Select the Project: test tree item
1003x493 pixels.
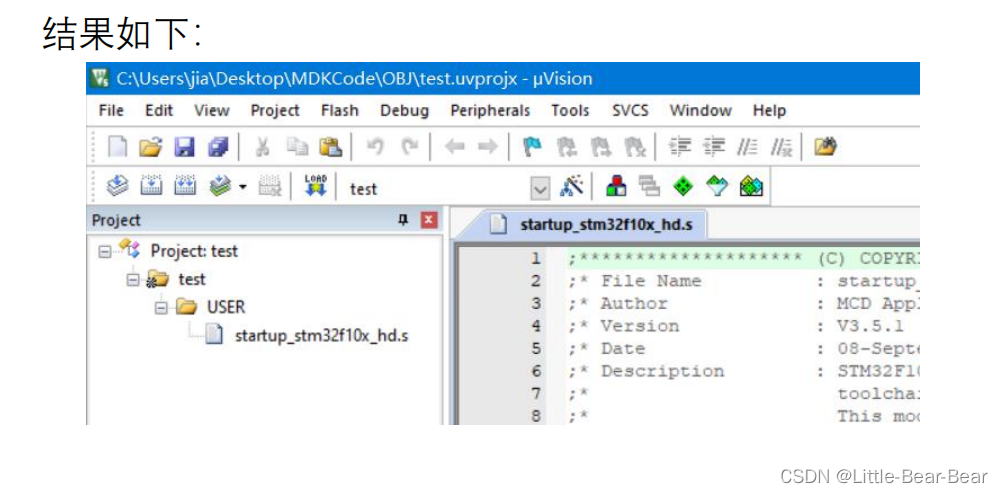point(194,251)
